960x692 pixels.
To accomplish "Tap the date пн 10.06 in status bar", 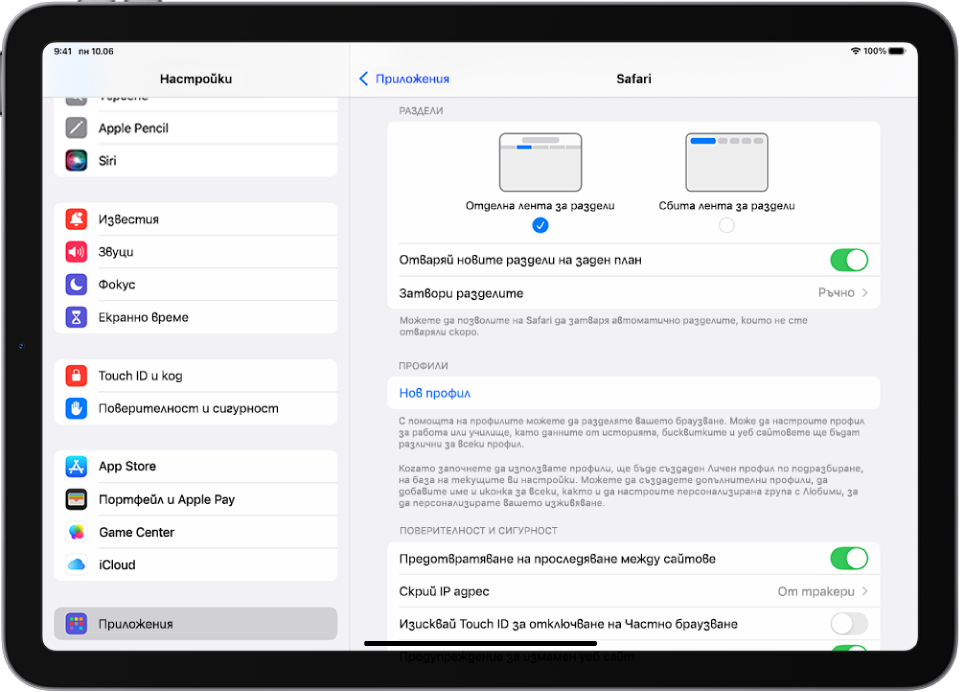I will (x=96, y=51).
